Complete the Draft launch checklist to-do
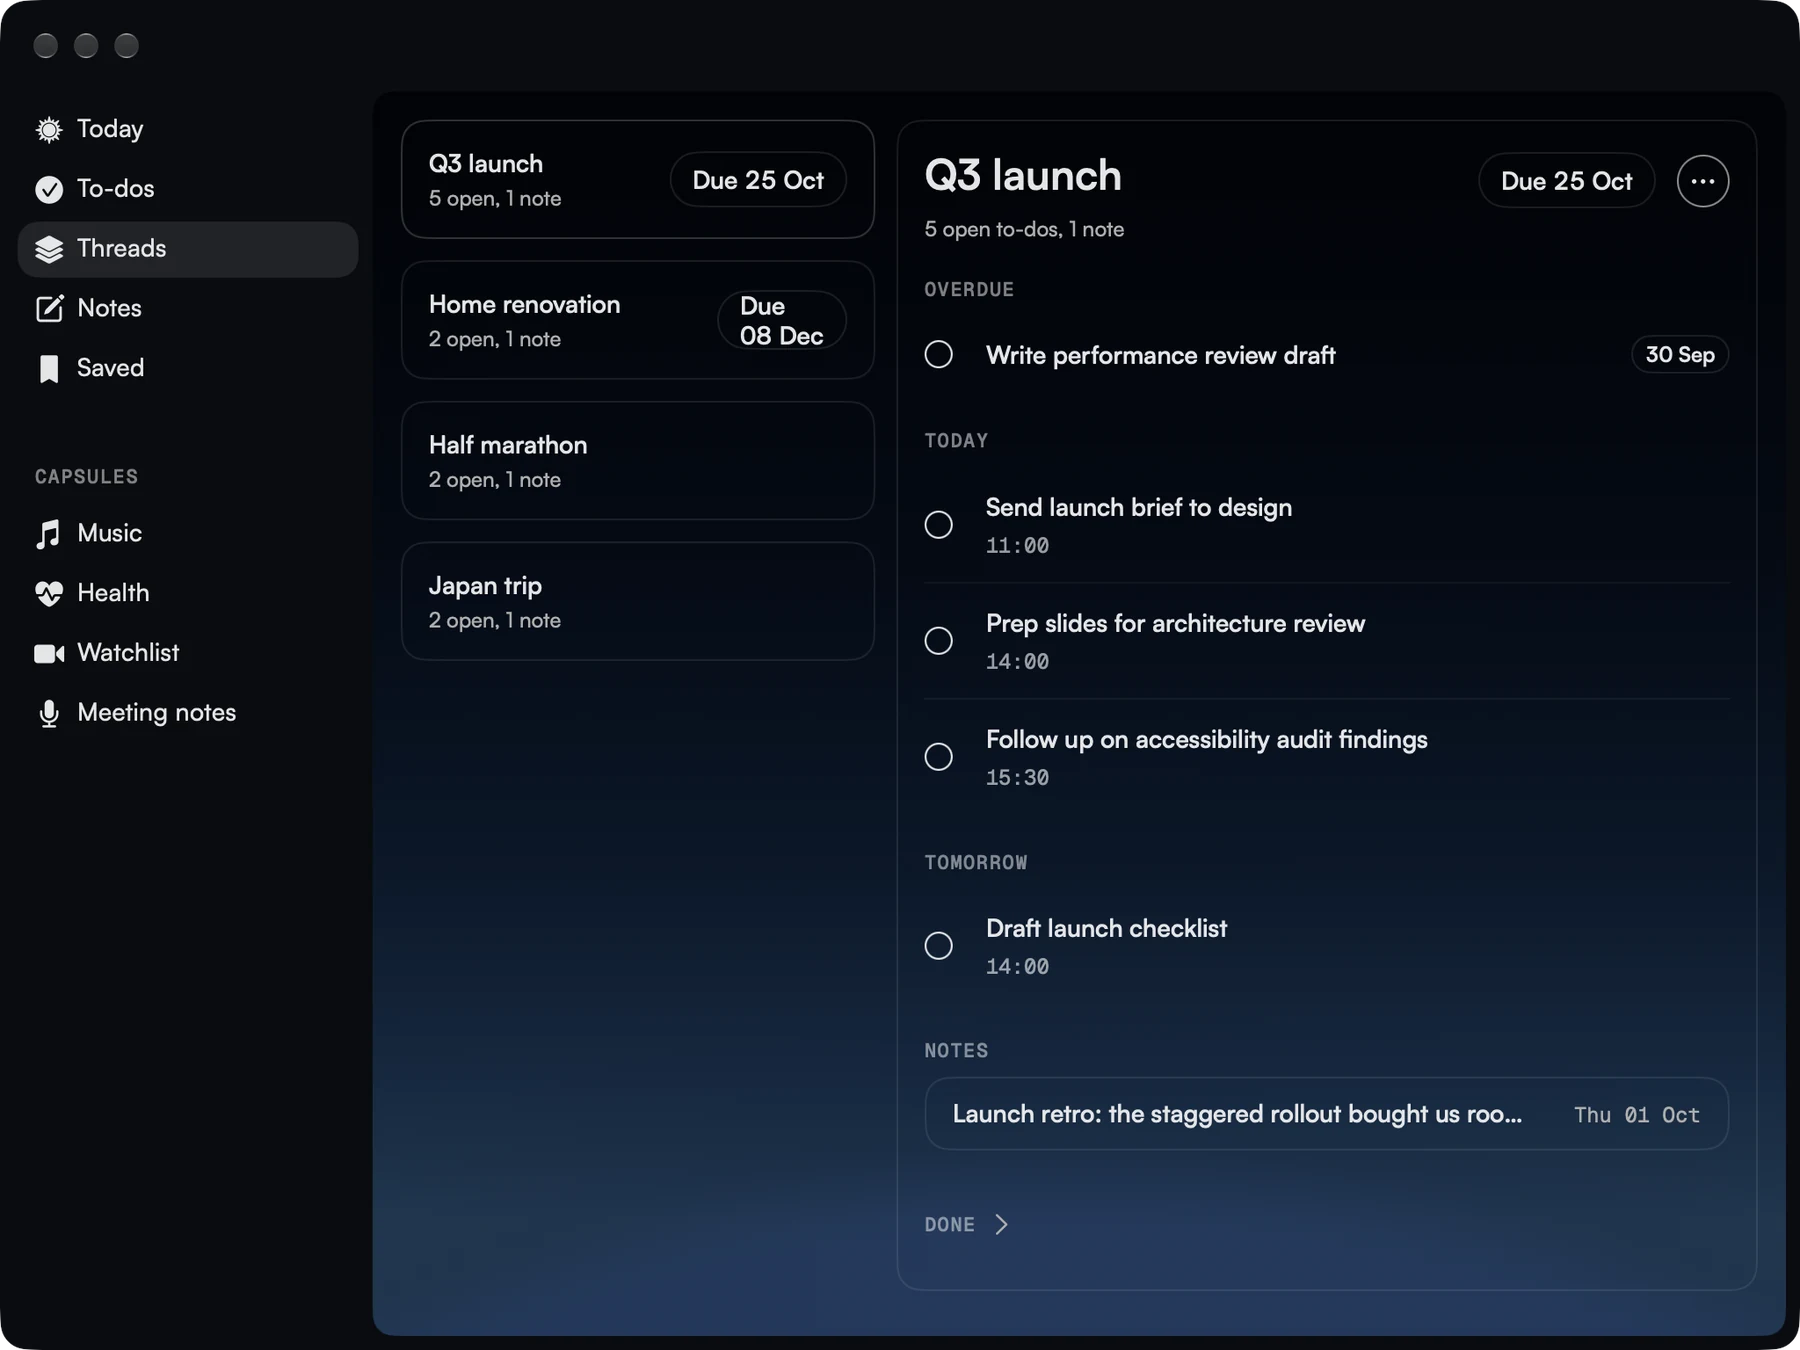The image size is (1800, 1350). point(938,945)
